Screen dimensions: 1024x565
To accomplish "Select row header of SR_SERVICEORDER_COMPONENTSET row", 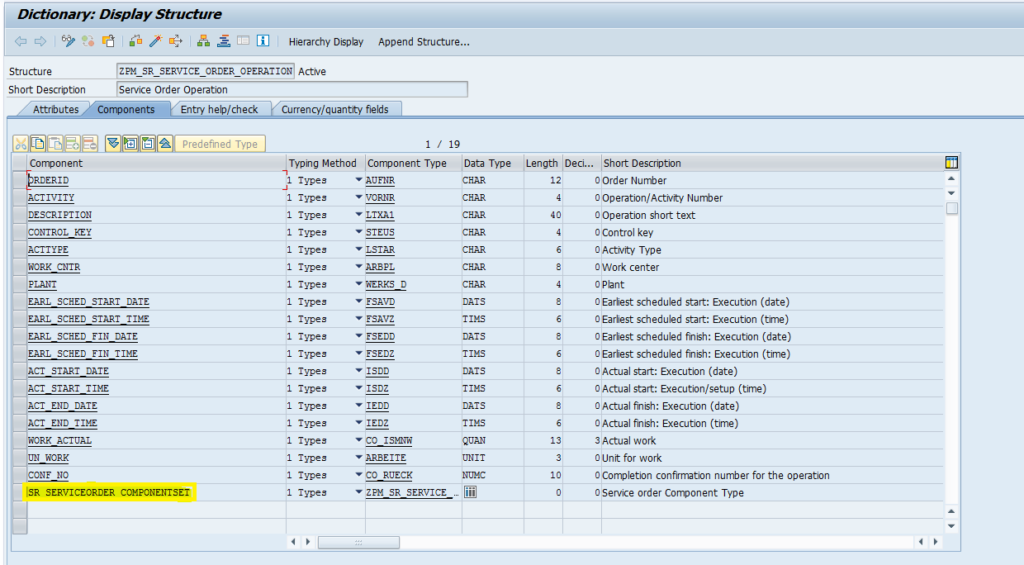I will point(20,492).
